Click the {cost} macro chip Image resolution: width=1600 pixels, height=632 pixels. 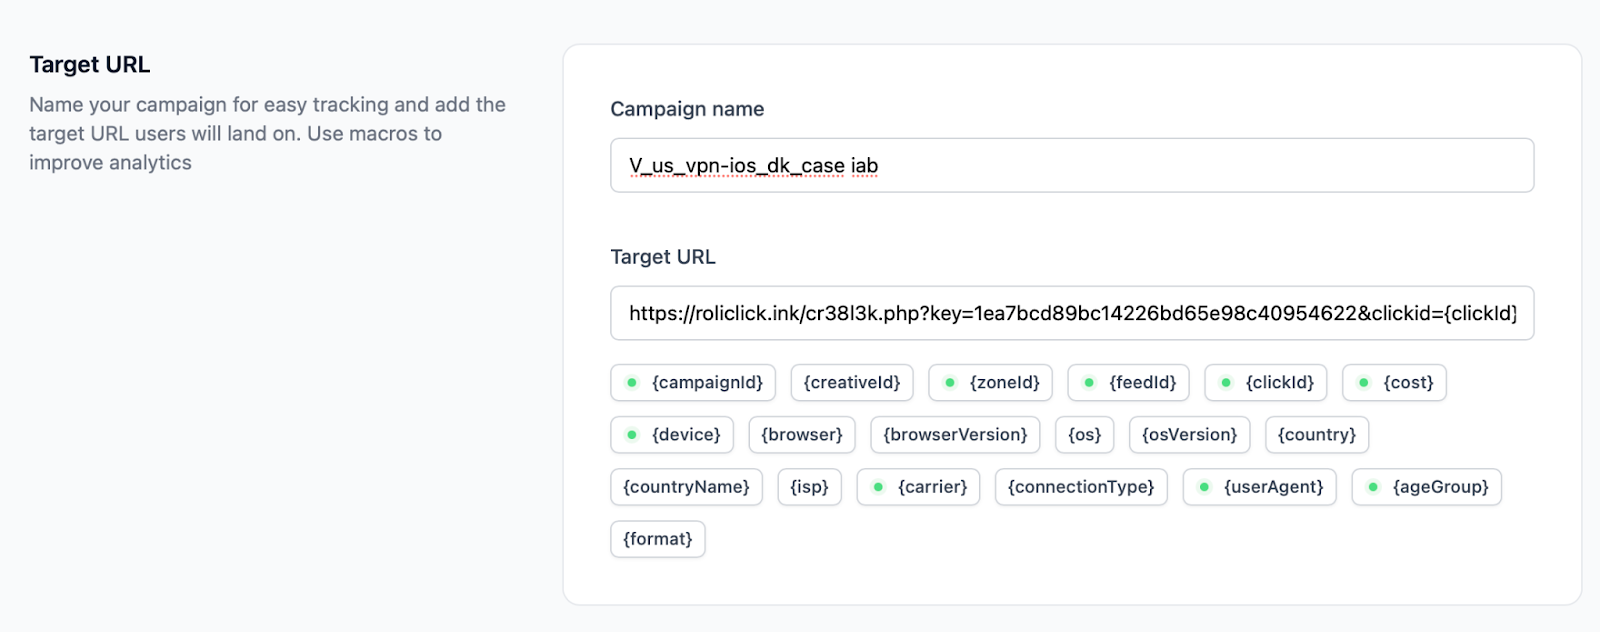[1394, 383]
